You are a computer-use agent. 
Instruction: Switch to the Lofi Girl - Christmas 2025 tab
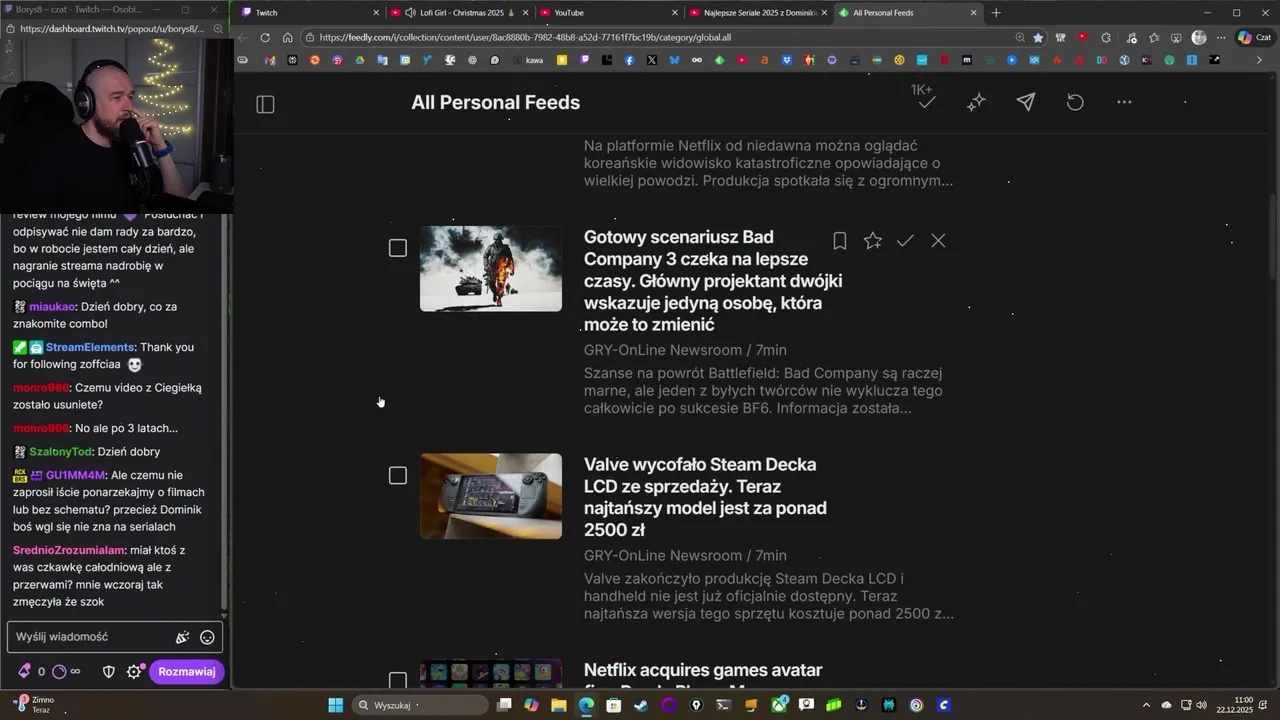(460, 13)
